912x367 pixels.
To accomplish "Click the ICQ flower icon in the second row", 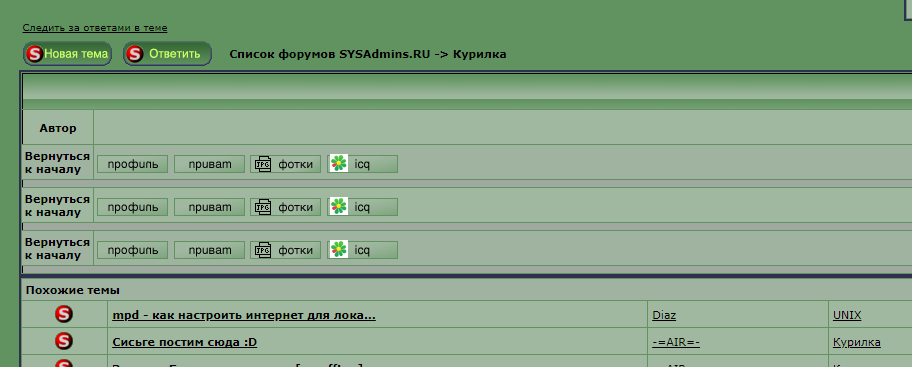I will (338, 206).
